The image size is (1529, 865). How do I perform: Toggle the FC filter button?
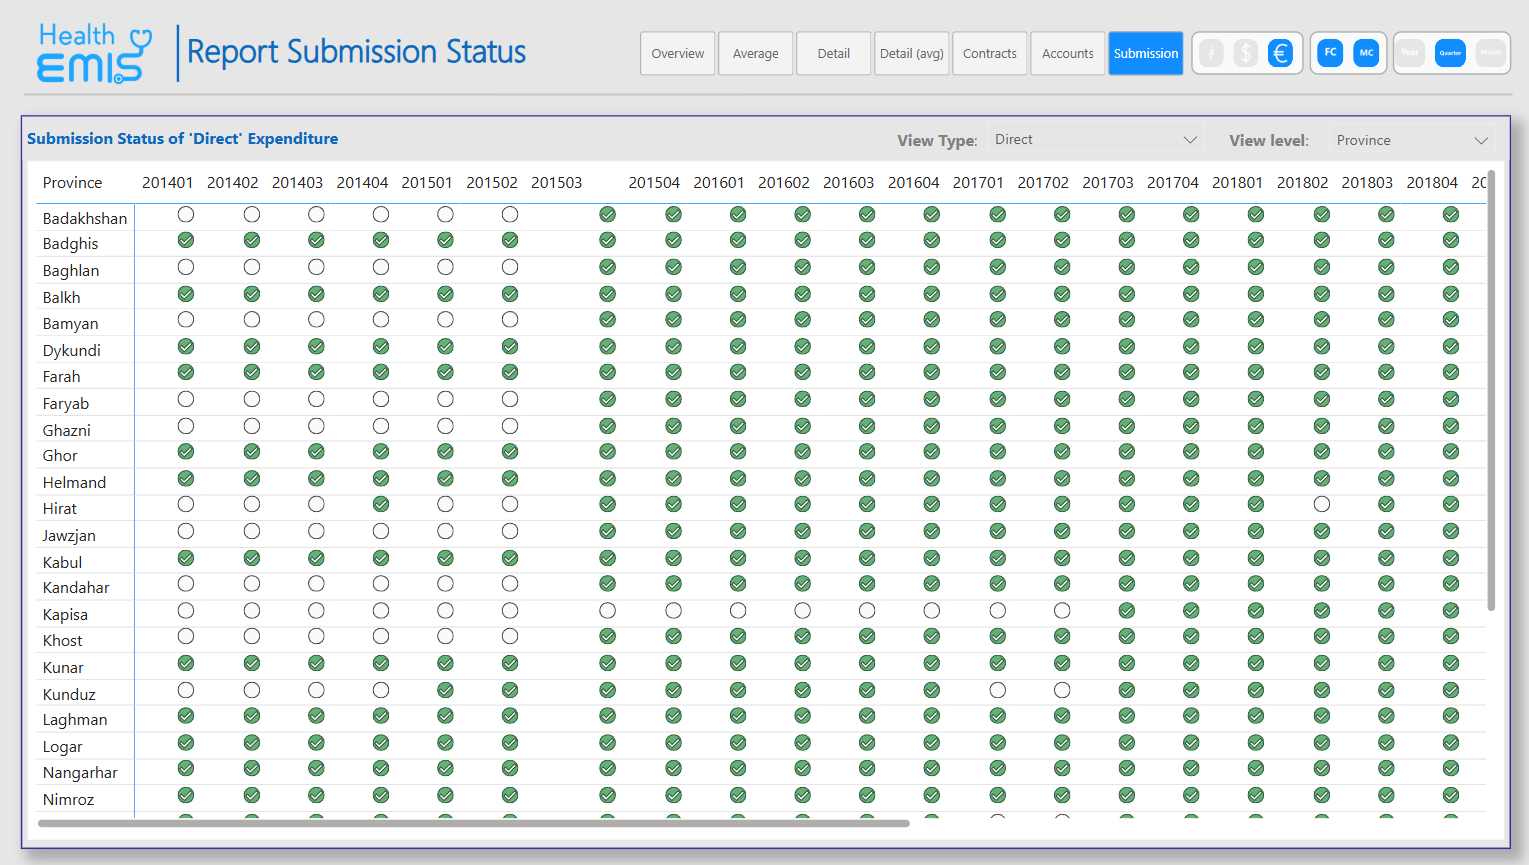[1330, 53]
